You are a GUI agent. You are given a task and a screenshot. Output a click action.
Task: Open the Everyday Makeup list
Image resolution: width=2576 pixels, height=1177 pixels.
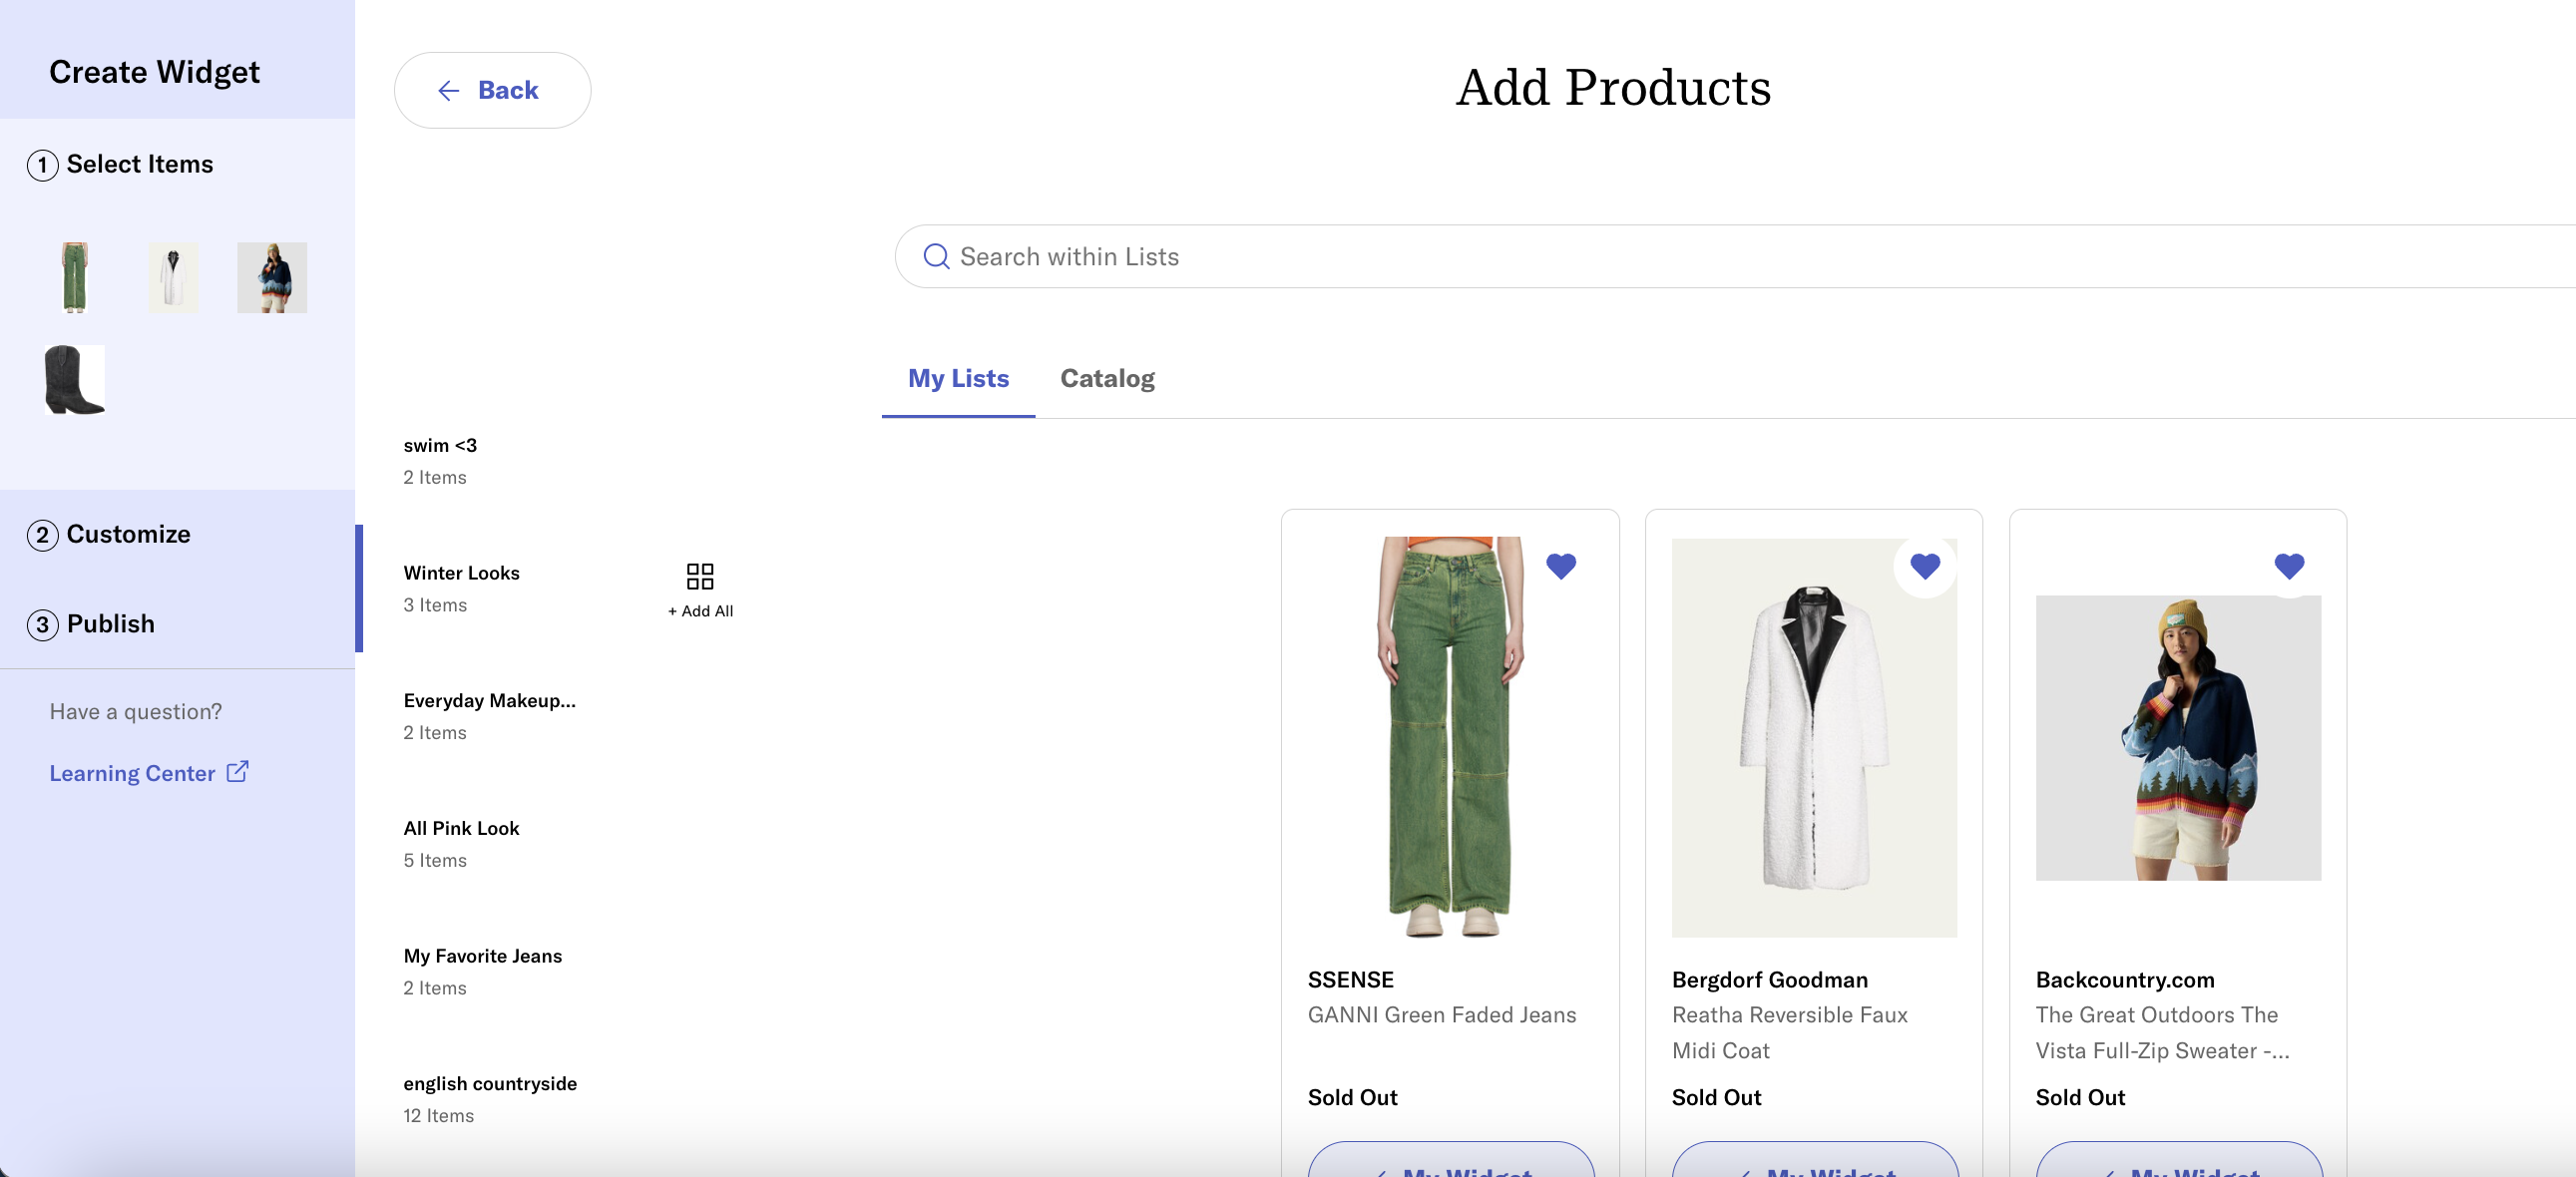(489, 715)
